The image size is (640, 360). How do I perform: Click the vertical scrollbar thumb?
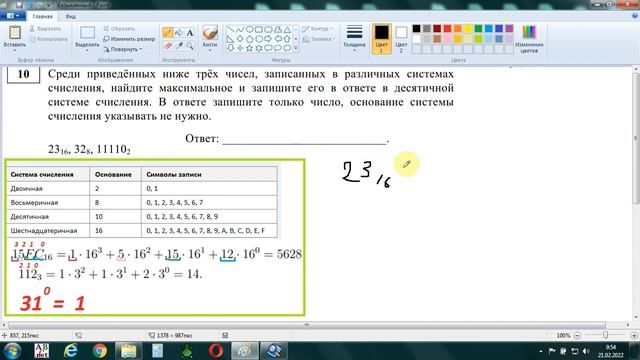636,138
